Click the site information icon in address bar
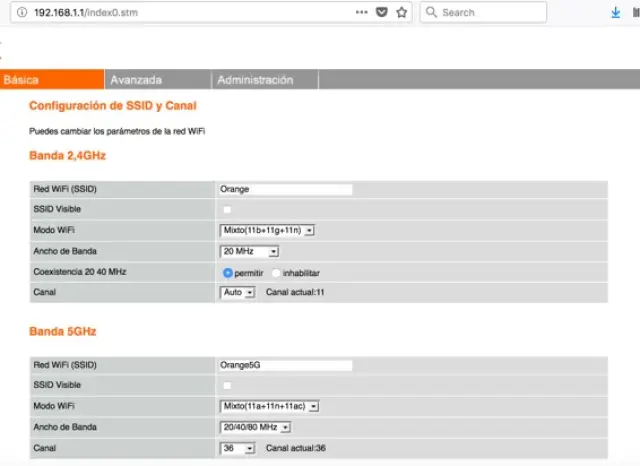The height and width of the screenshot is (466, 640). [x=21, y=12]
